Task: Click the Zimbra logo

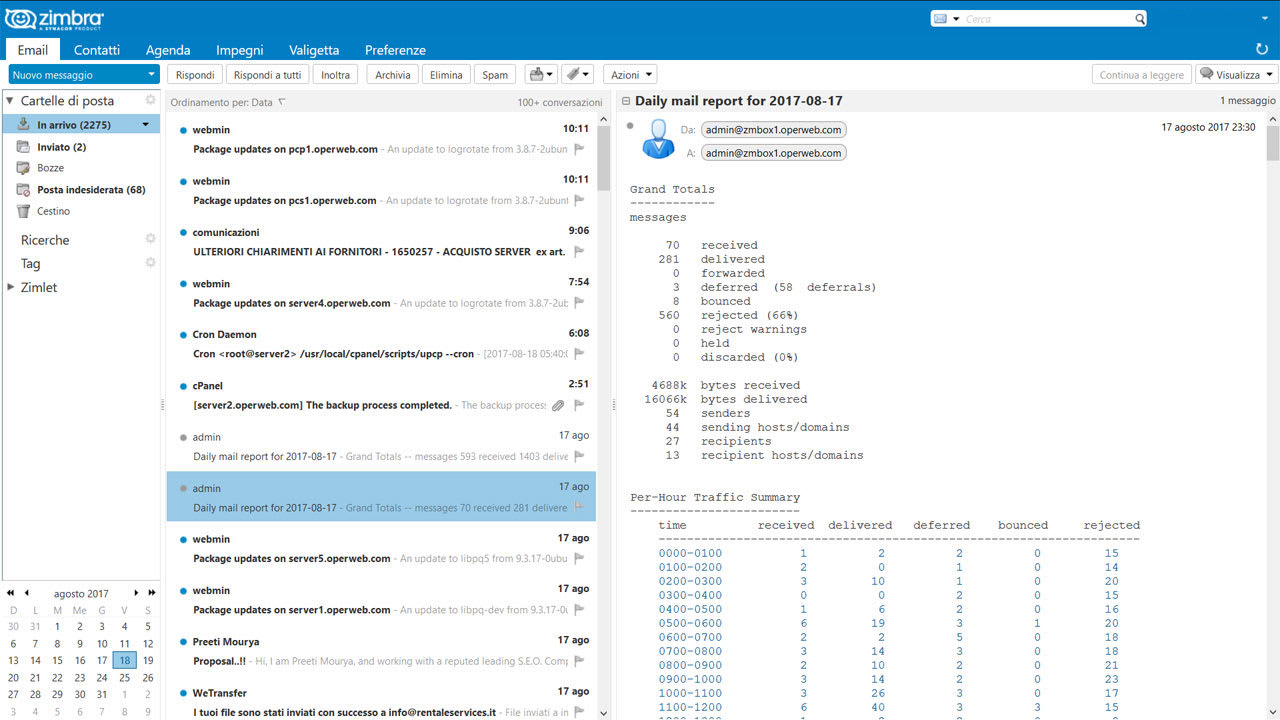Action: click(x=54, y=19)
